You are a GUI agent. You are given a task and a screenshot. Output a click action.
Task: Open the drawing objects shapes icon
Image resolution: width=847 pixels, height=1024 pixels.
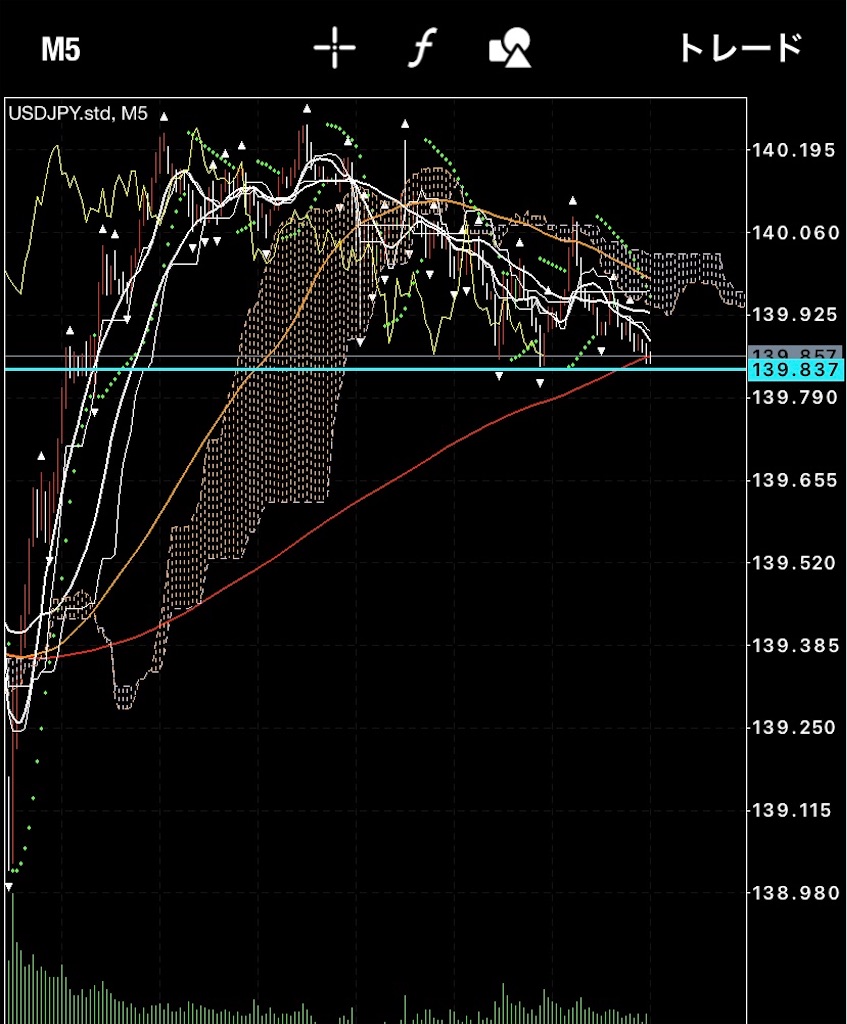(510, 48)
